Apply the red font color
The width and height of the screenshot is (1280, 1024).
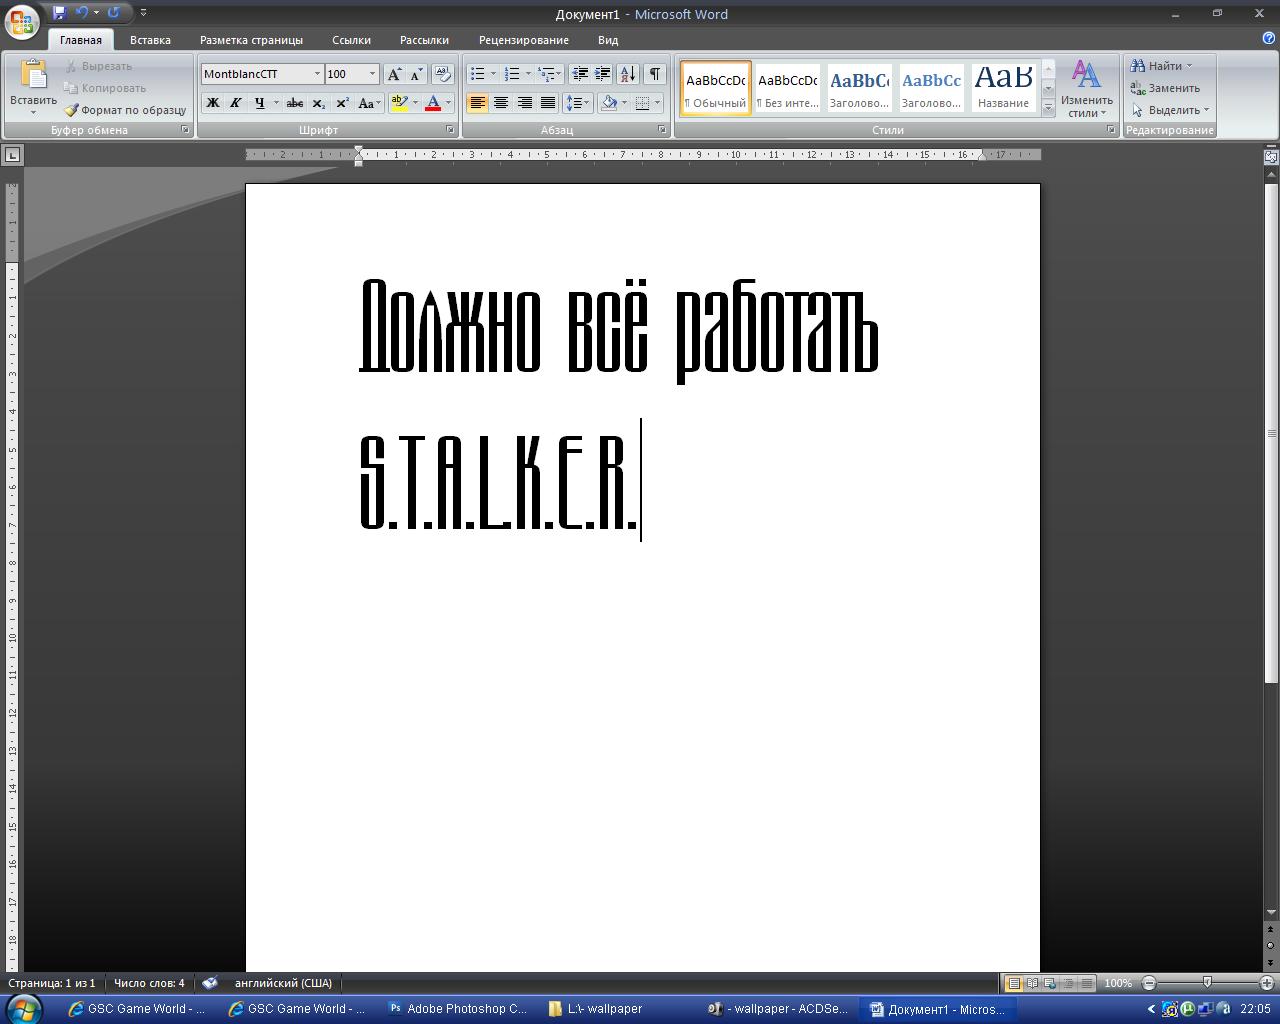433,103
